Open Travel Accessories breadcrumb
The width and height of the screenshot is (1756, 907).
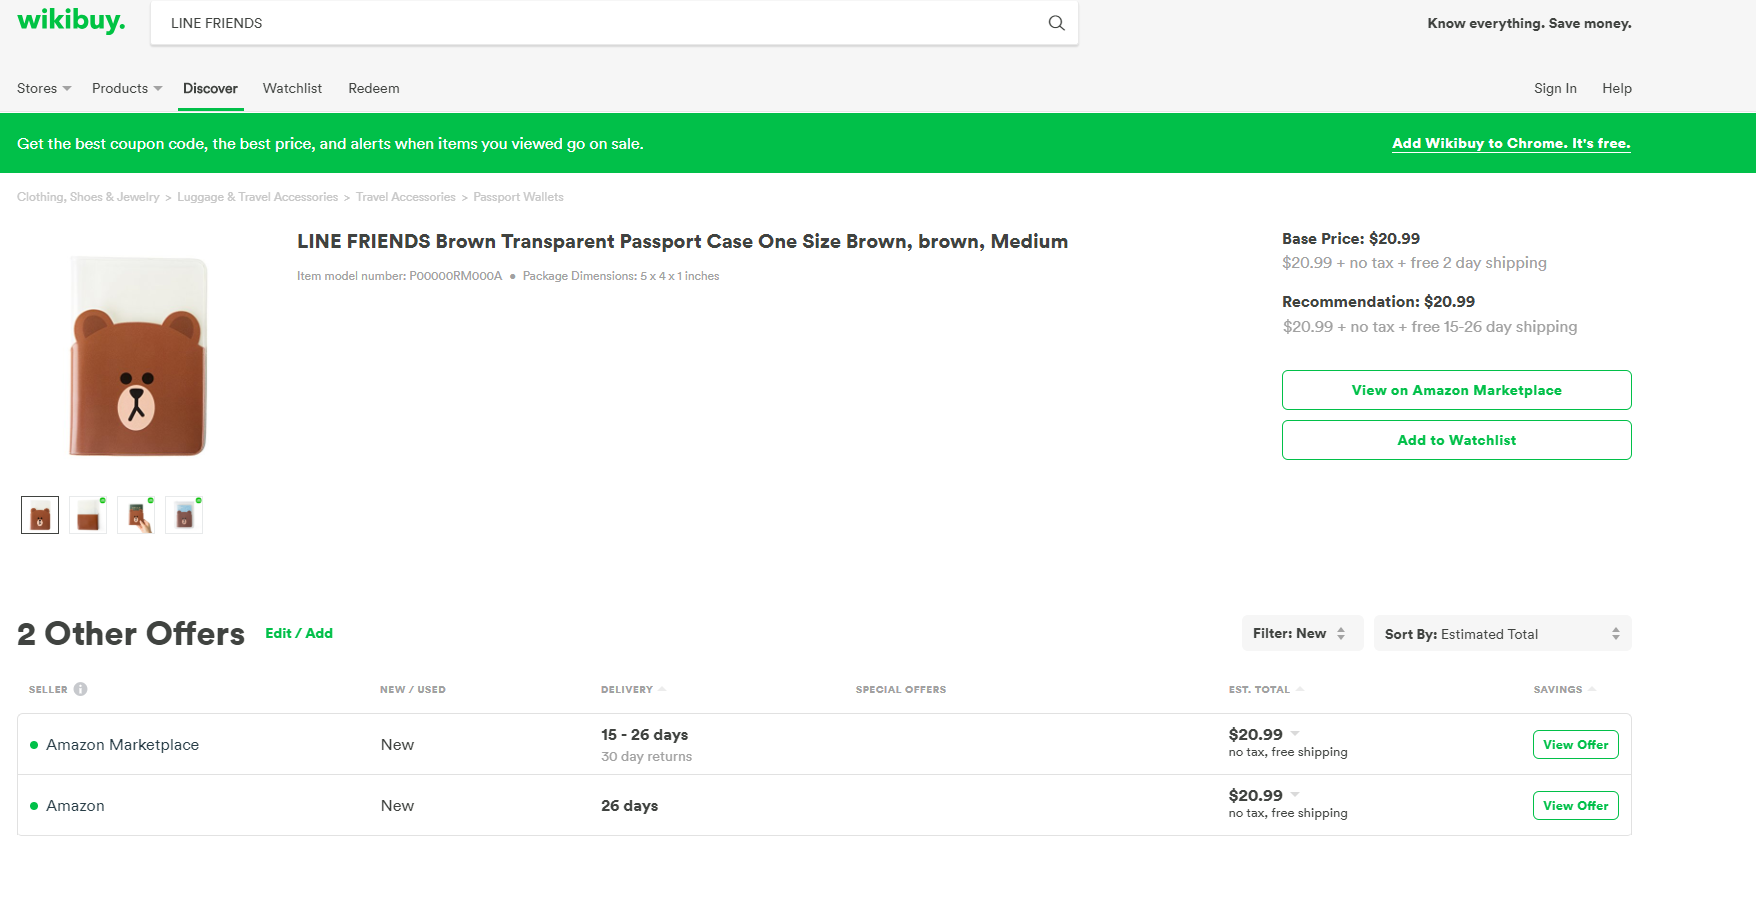coord(406,197)
